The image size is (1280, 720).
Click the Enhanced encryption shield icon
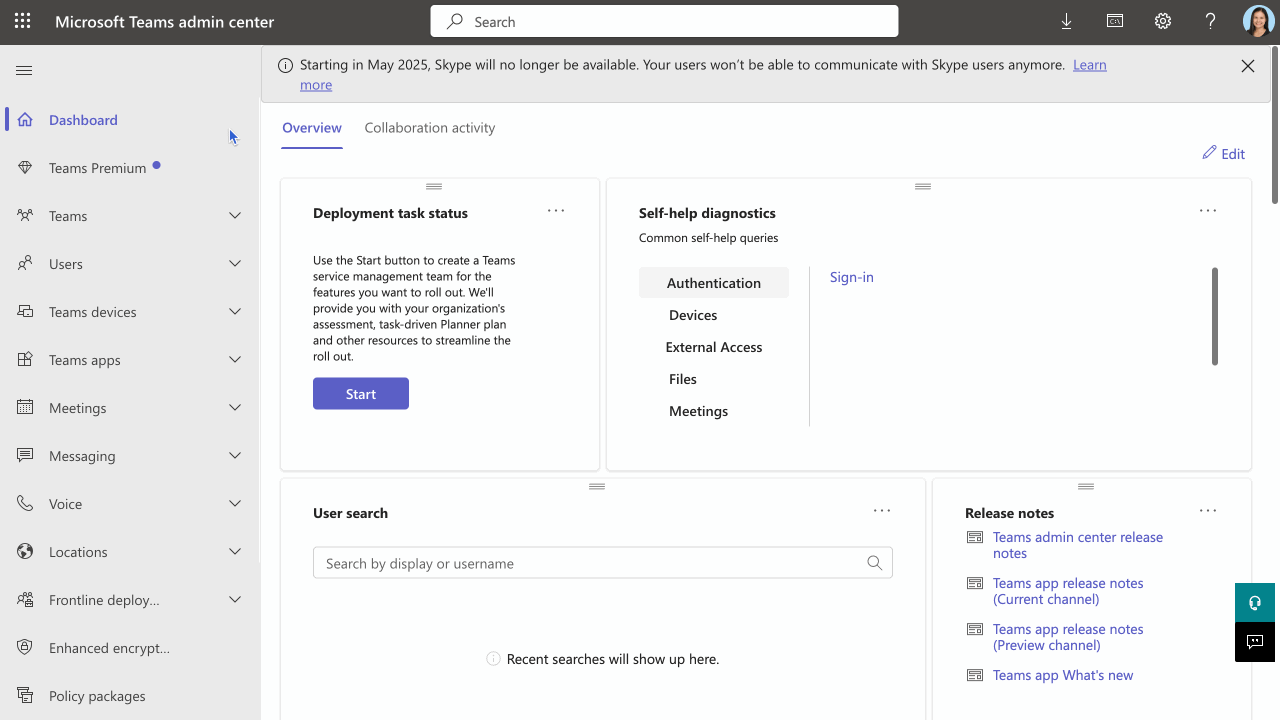[25, 647]
